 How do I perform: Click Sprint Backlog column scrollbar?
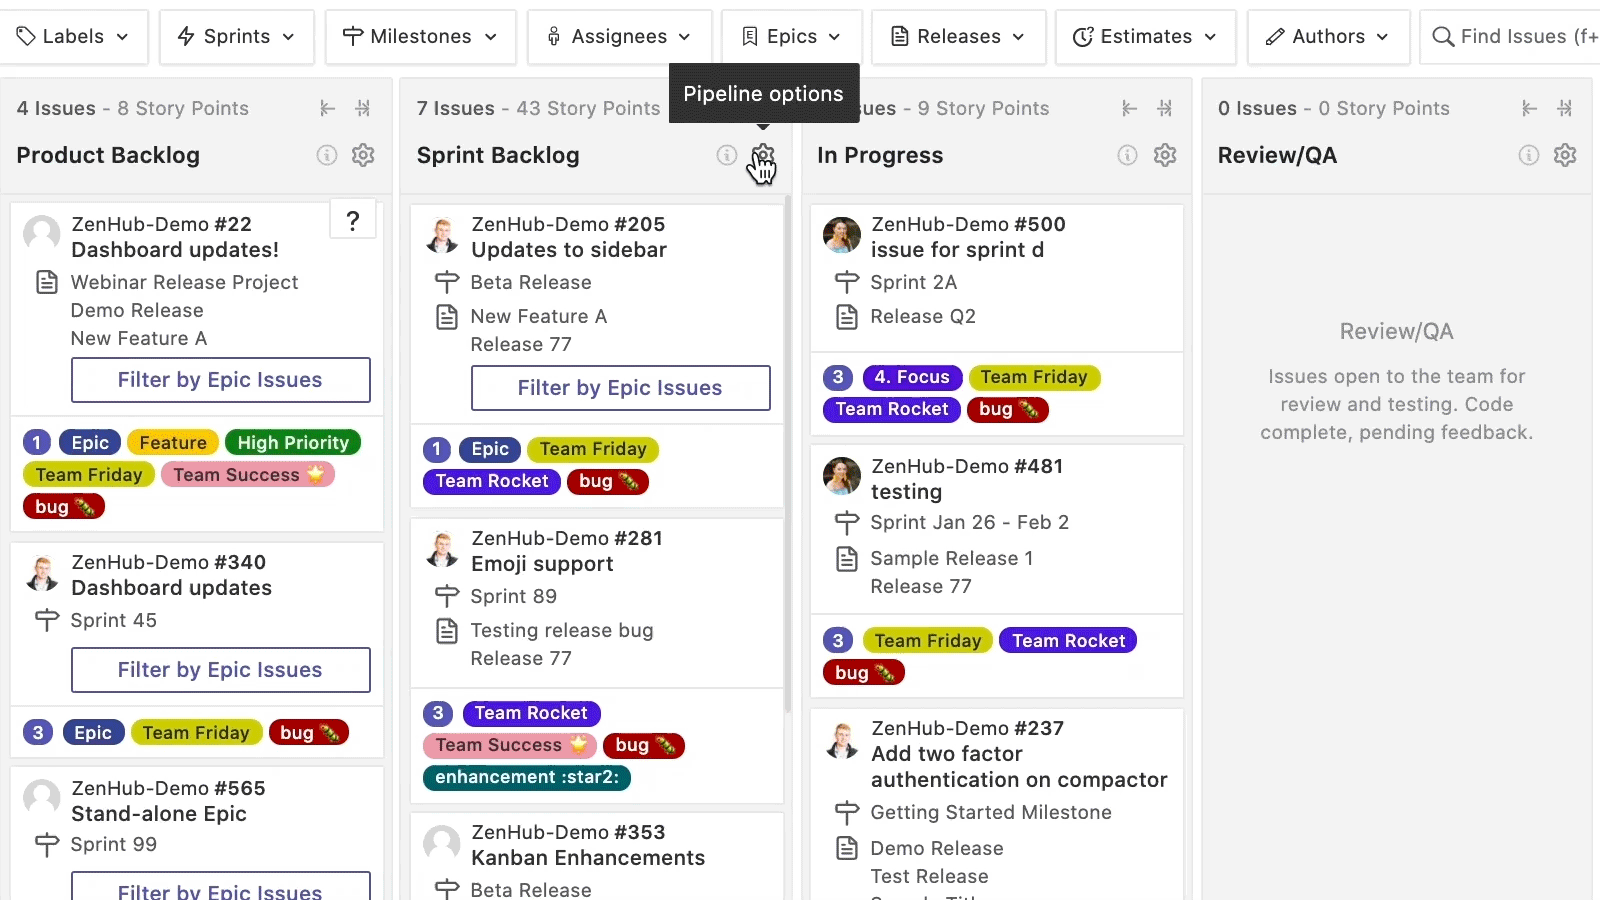(787, 455)
